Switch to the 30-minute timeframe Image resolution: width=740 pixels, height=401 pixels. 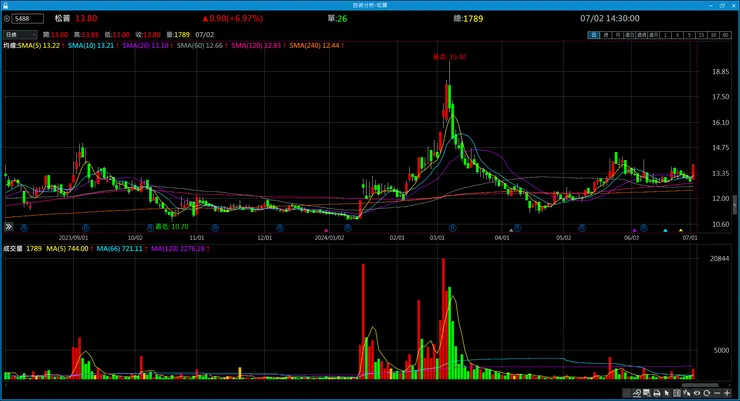714,35
